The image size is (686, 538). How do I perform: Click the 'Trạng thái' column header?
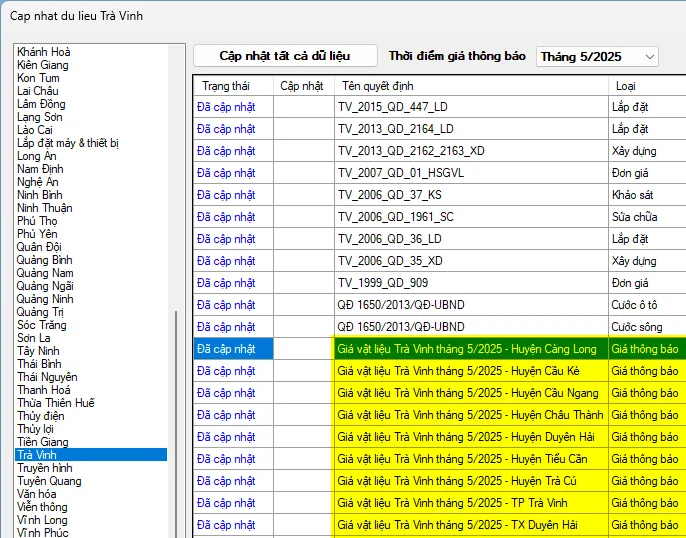point(224,86)
